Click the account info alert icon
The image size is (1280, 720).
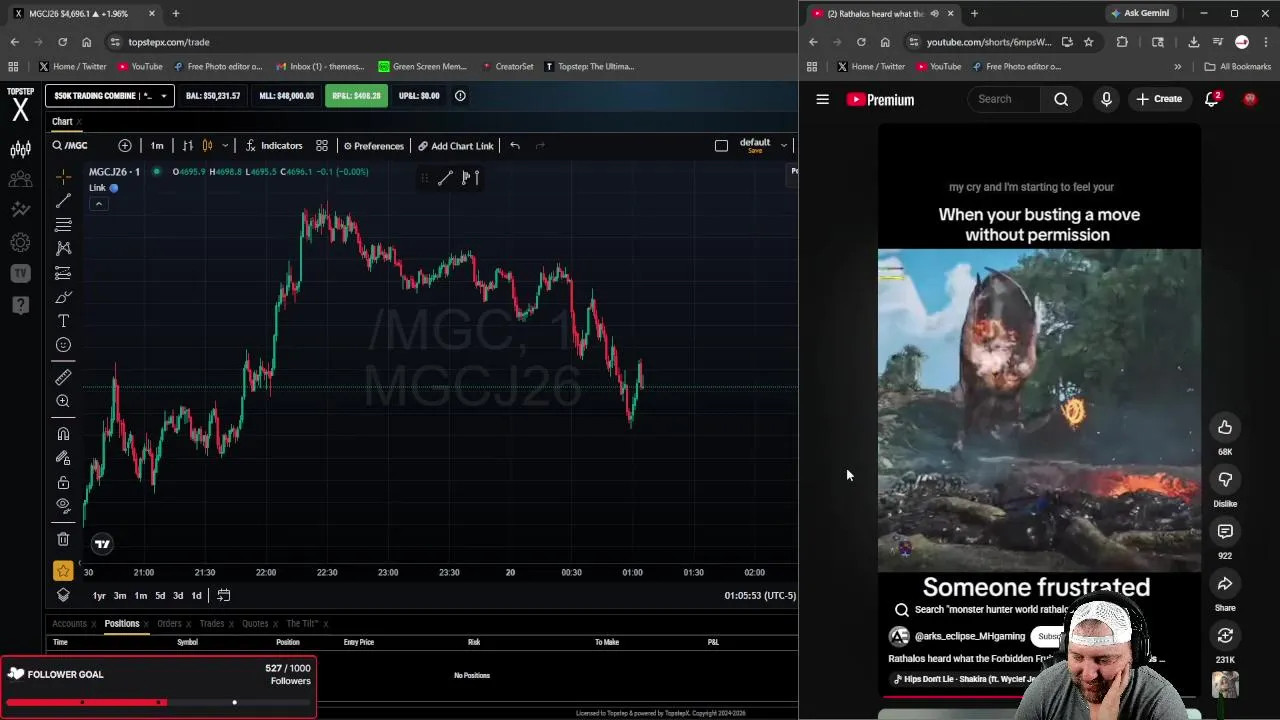coord(460,96)
